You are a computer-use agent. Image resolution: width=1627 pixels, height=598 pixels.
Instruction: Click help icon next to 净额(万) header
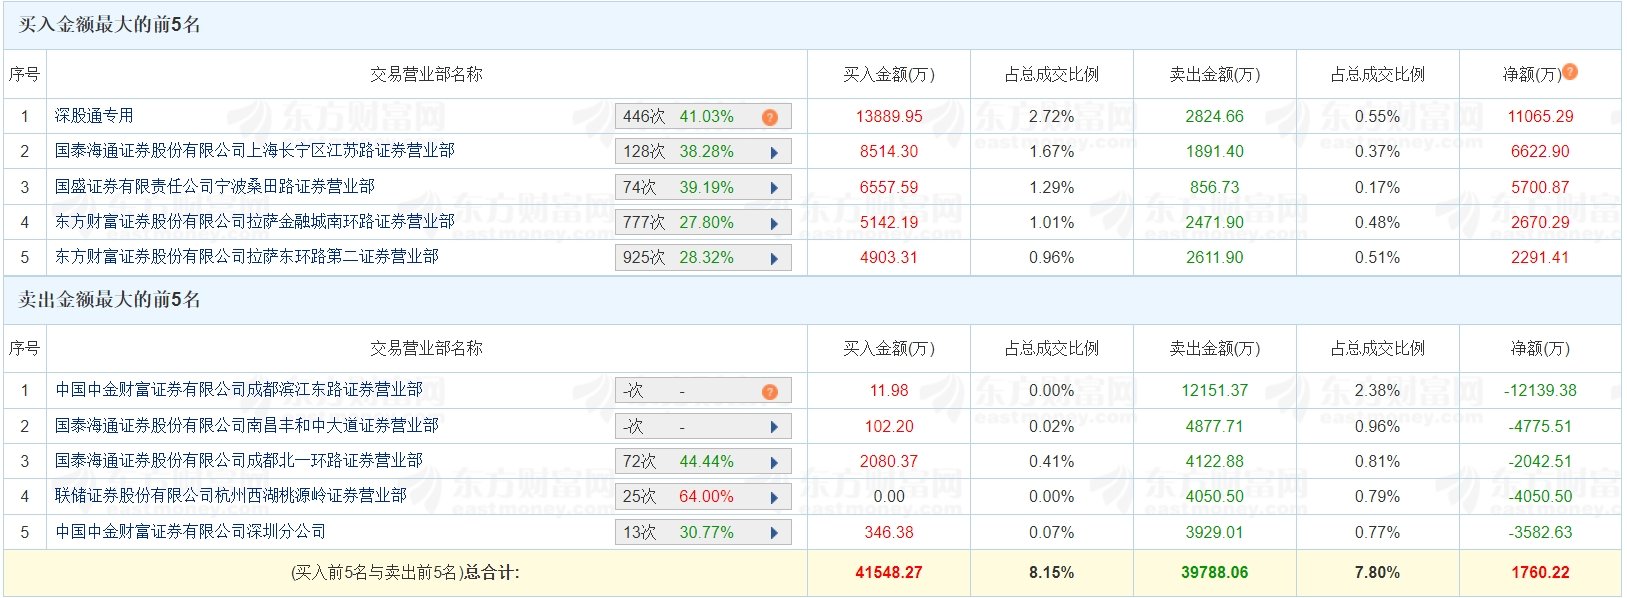coord(1570,71)
